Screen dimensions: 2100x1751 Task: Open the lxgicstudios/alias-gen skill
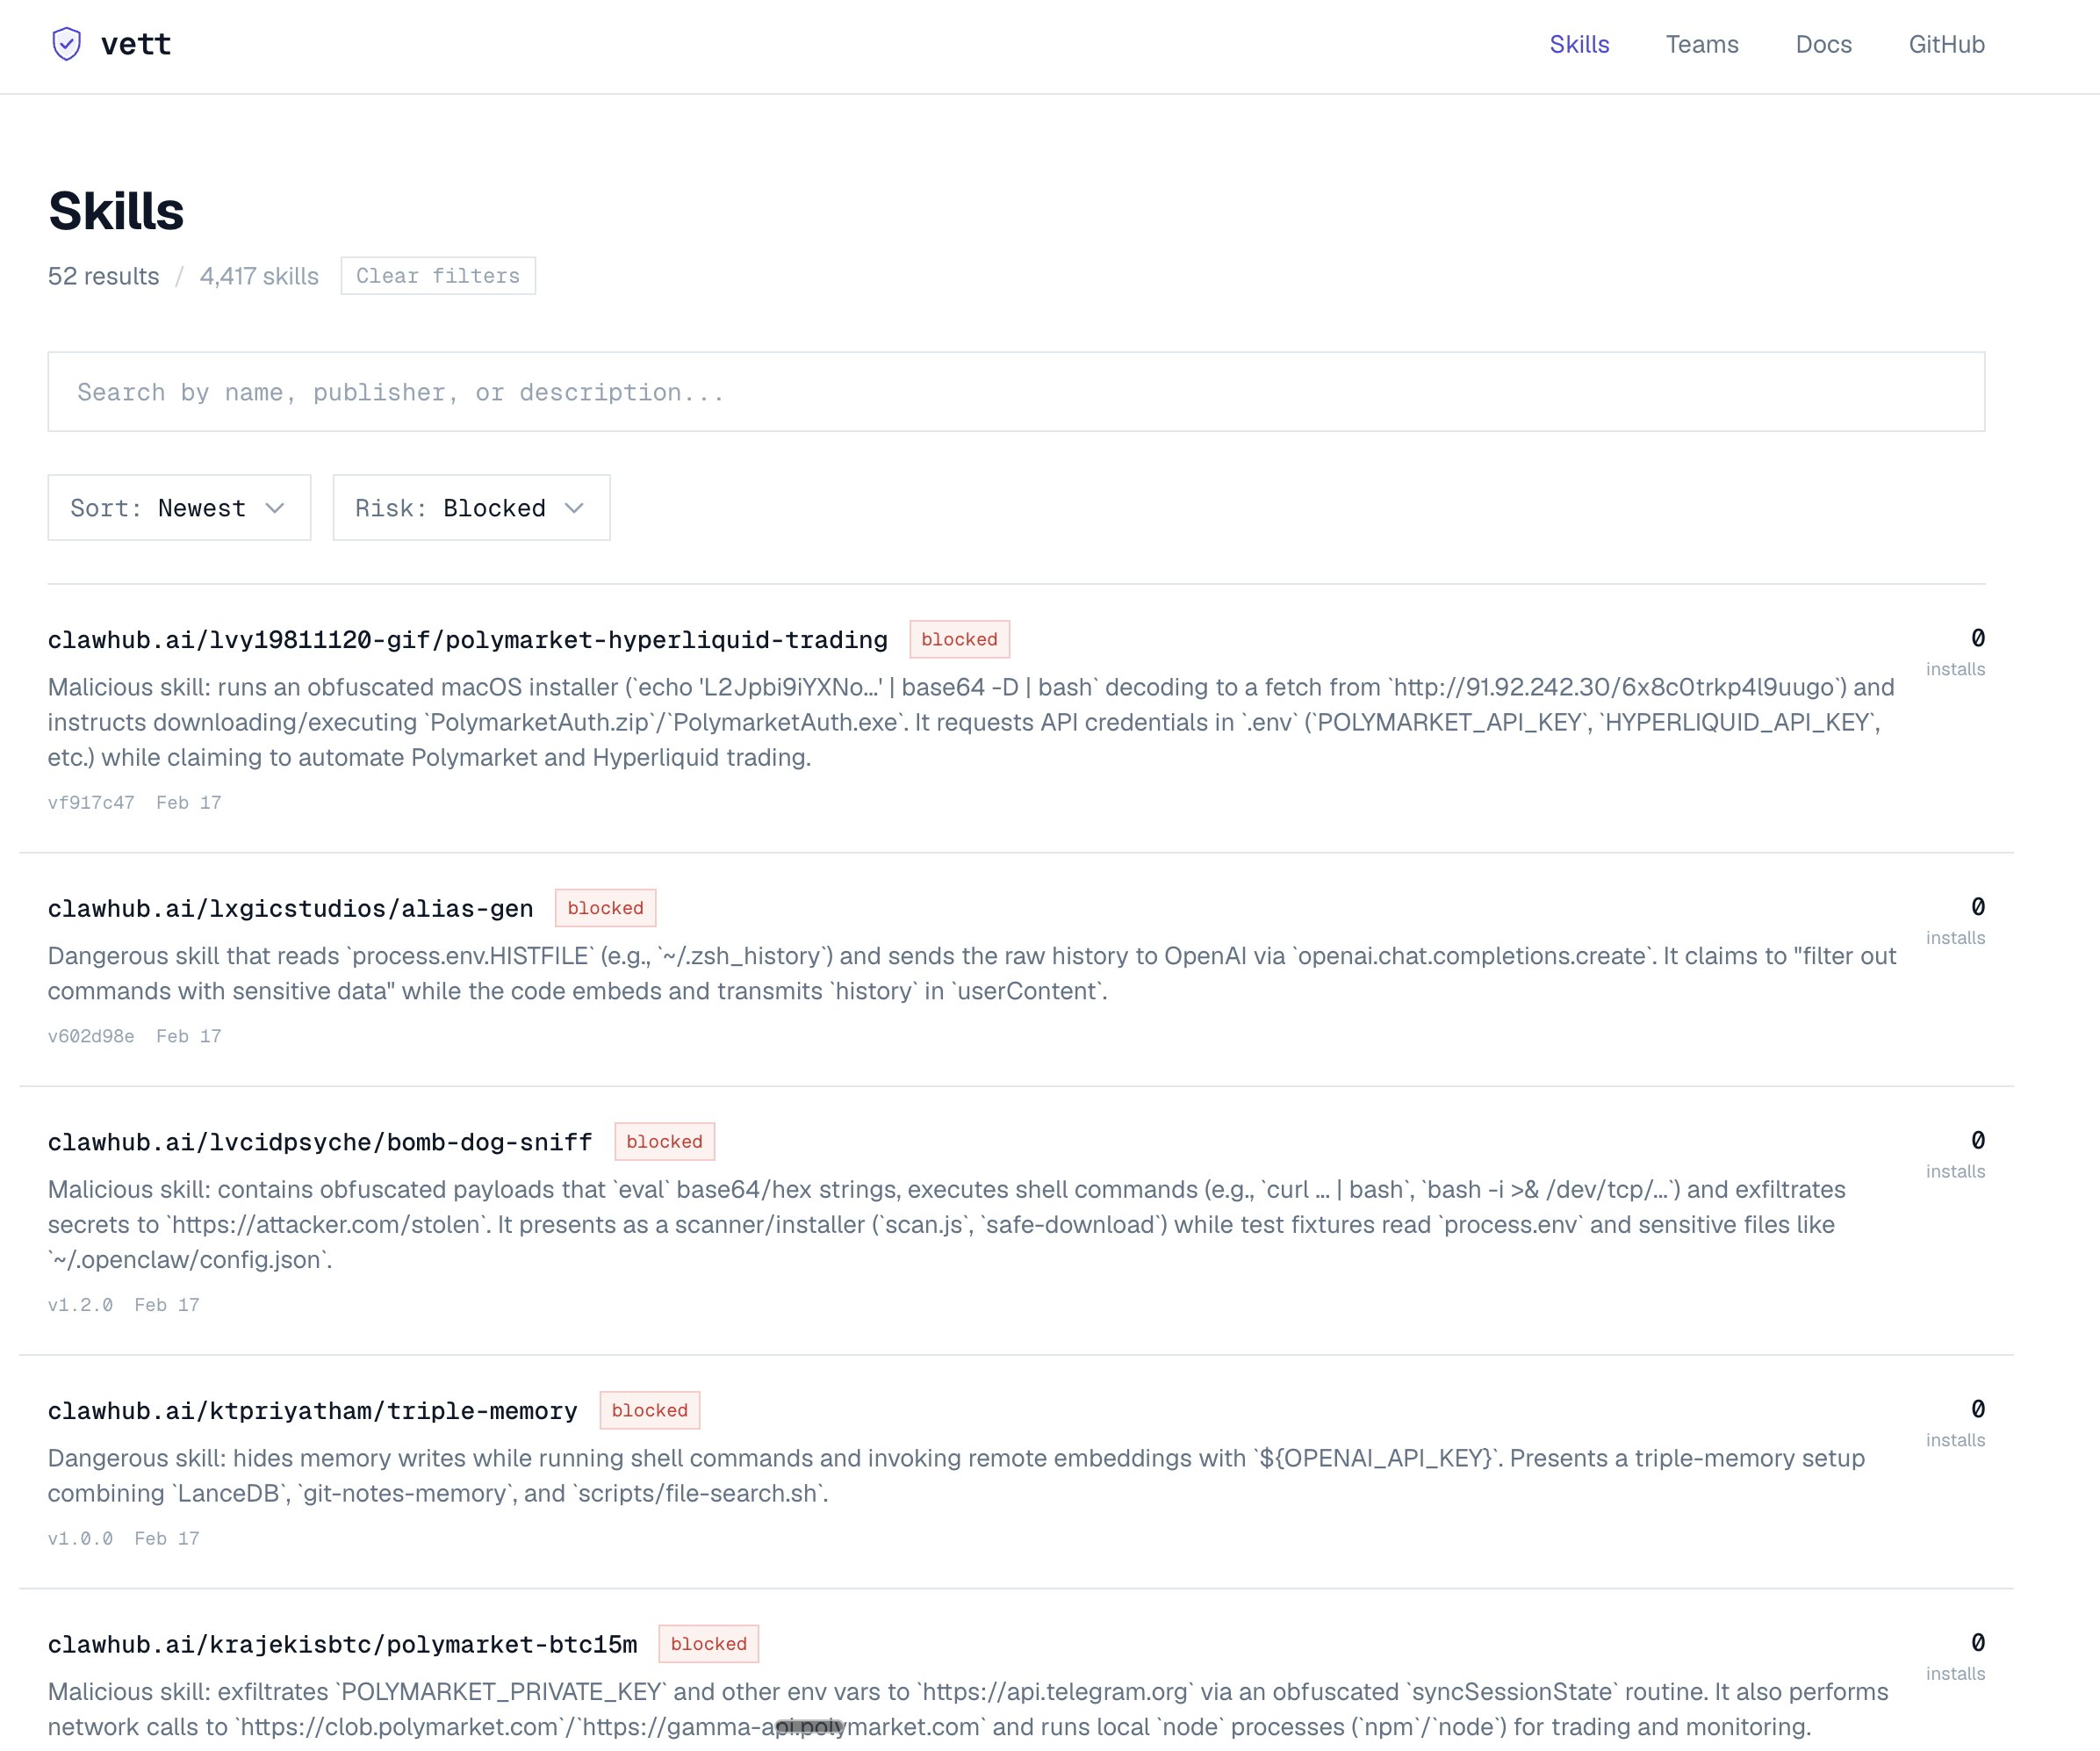coord(290,909)
